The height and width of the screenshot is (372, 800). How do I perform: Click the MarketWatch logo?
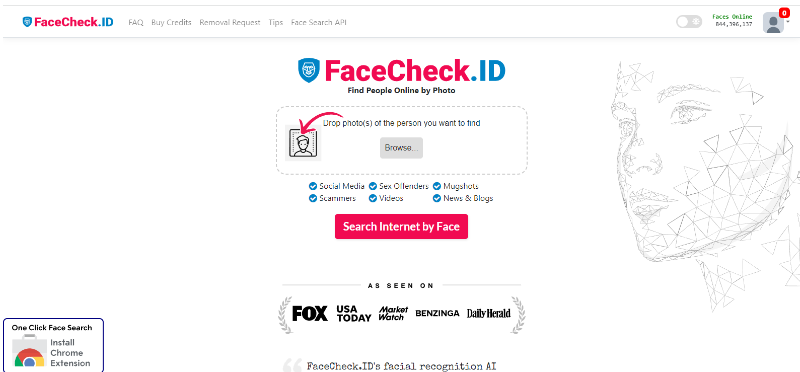pos(393,313)
